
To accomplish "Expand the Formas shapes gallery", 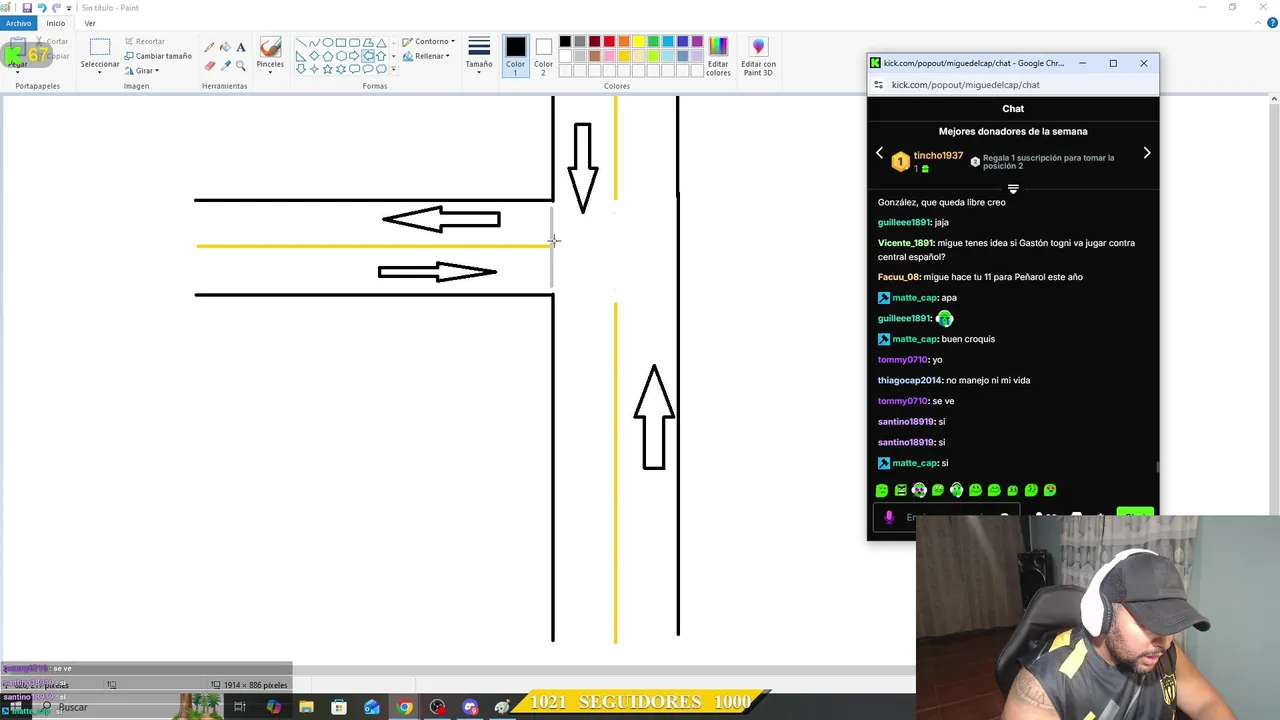I will pos(394,69).
